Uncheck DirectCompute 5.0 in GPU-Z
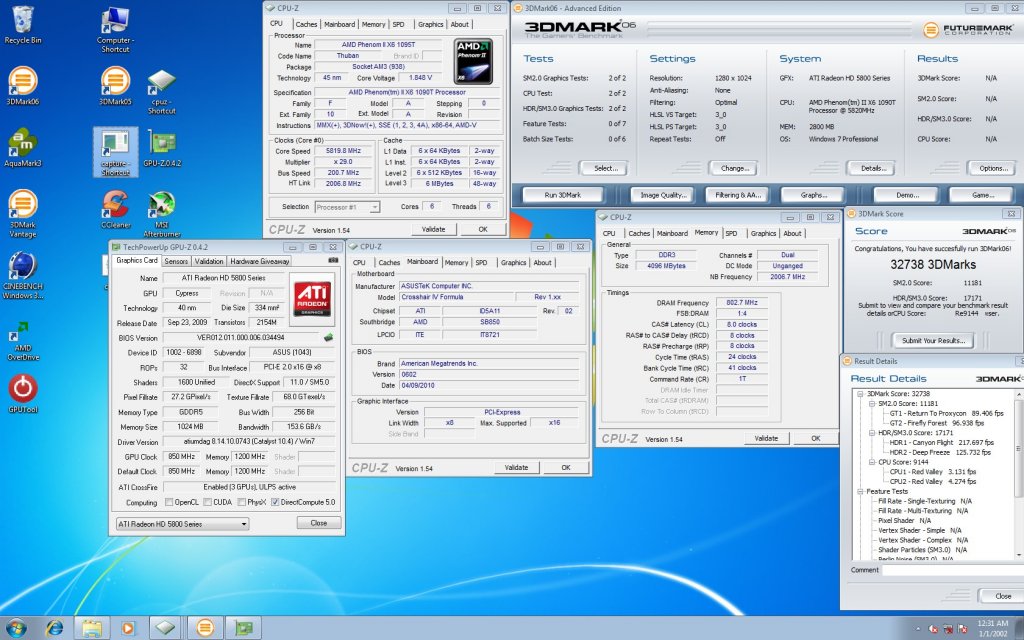1024x640 pixels. click(275, 502)
